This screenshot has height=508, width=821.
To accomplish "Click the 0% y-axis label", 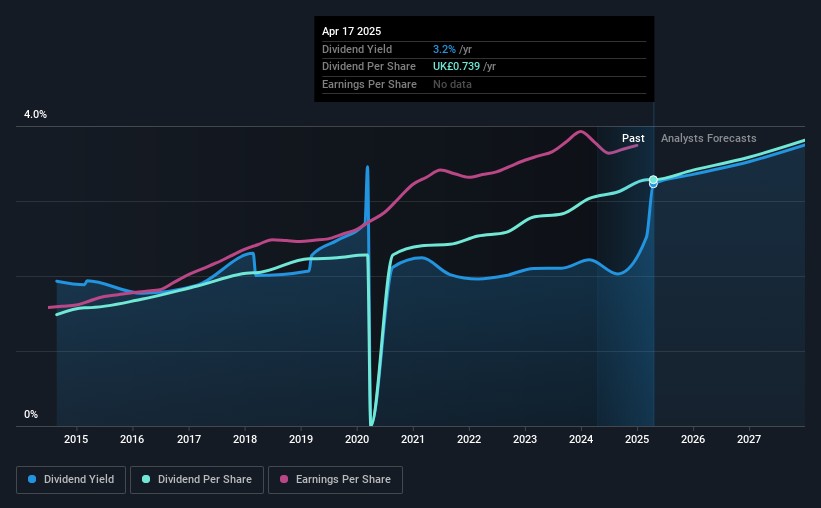I will coord(31,414).
